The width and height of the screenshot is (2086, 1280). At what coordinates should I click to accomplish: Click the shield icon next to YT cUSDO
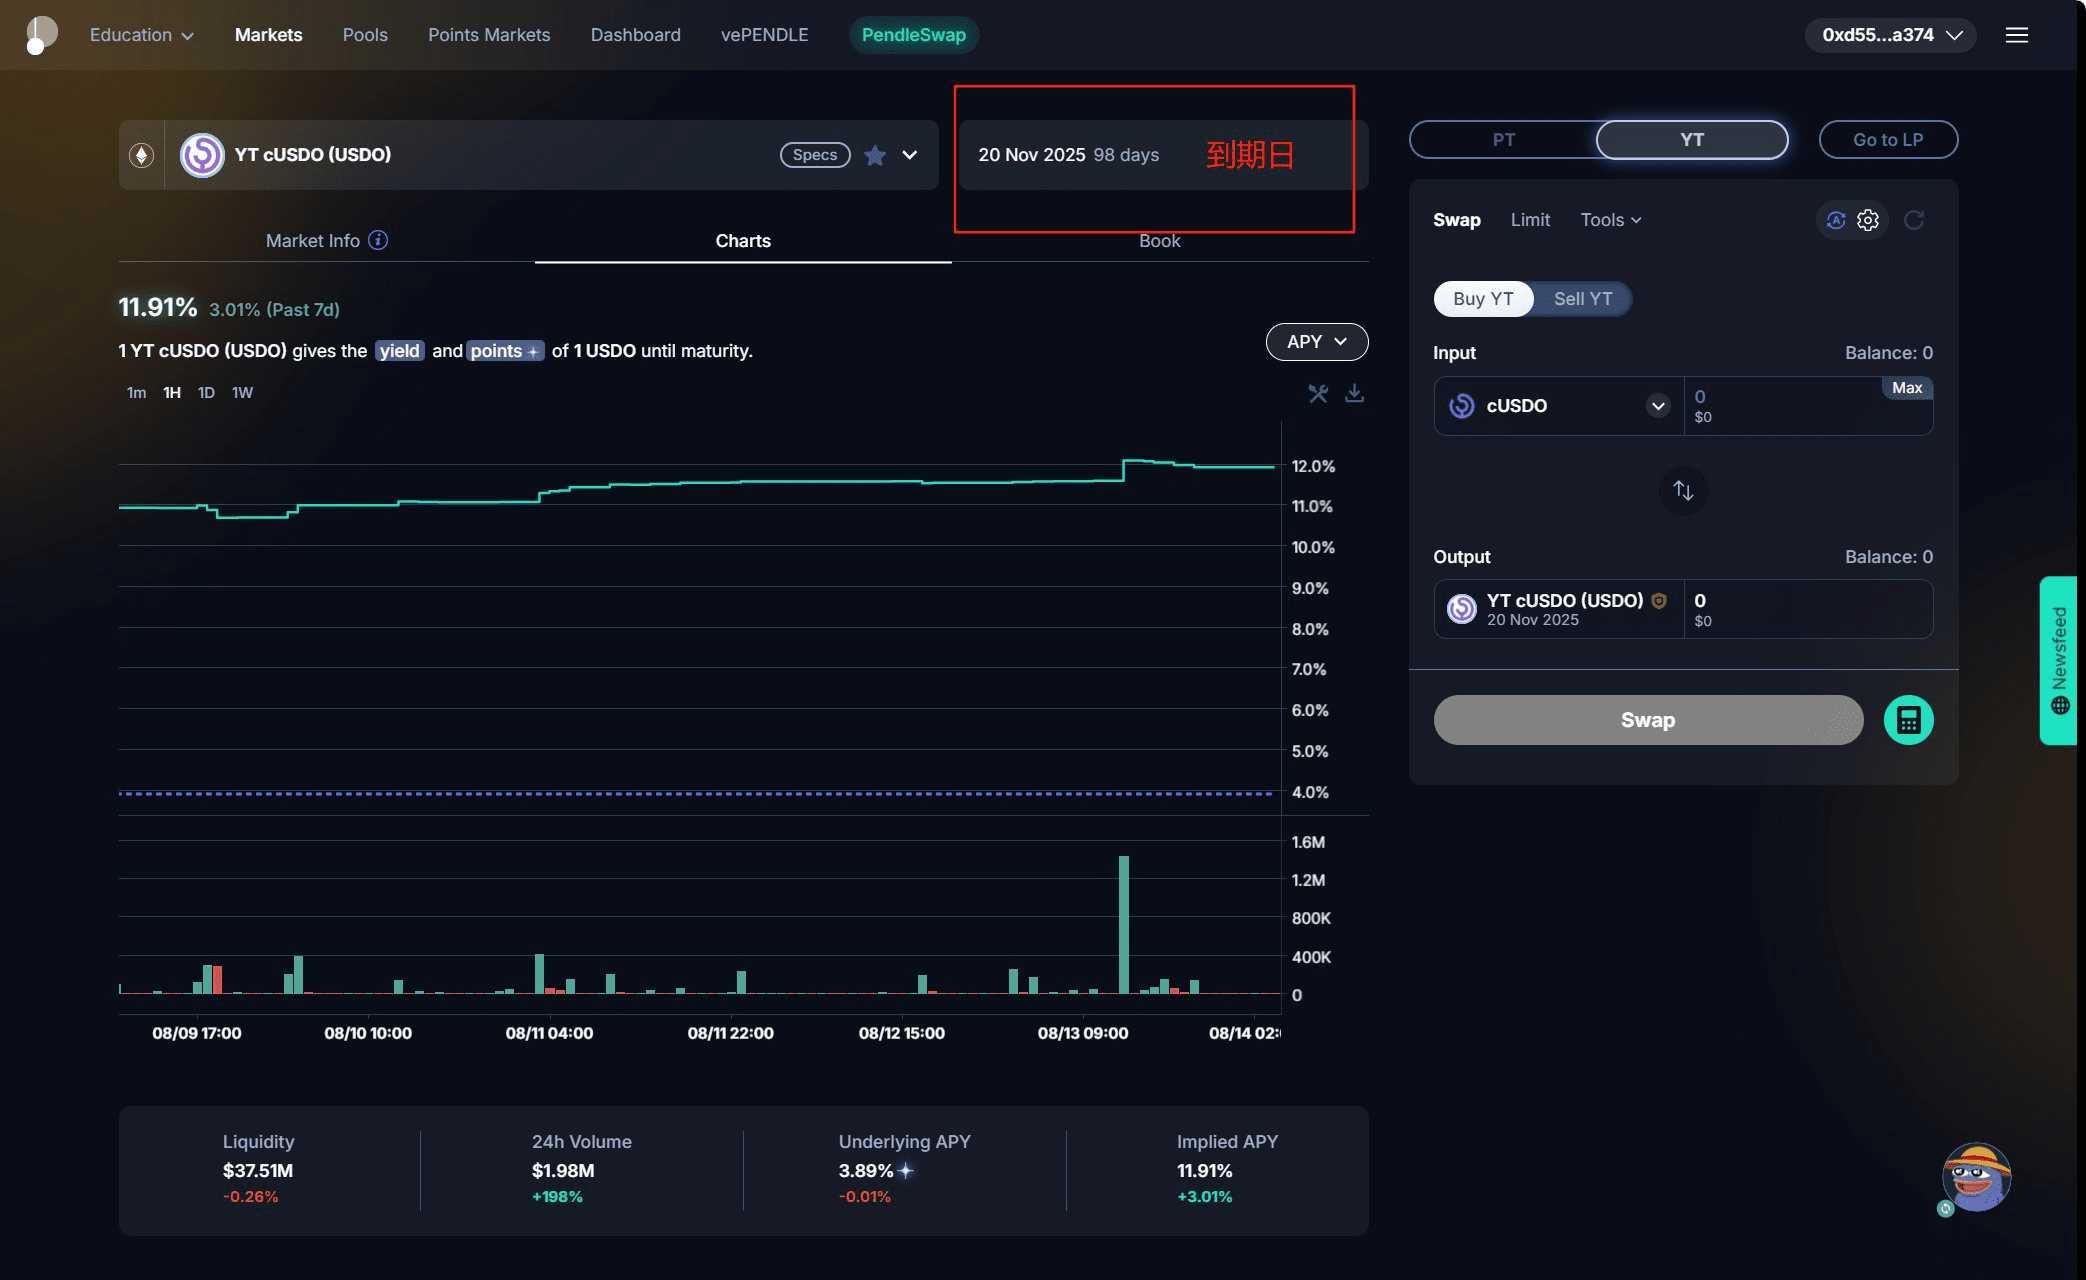1659,600
